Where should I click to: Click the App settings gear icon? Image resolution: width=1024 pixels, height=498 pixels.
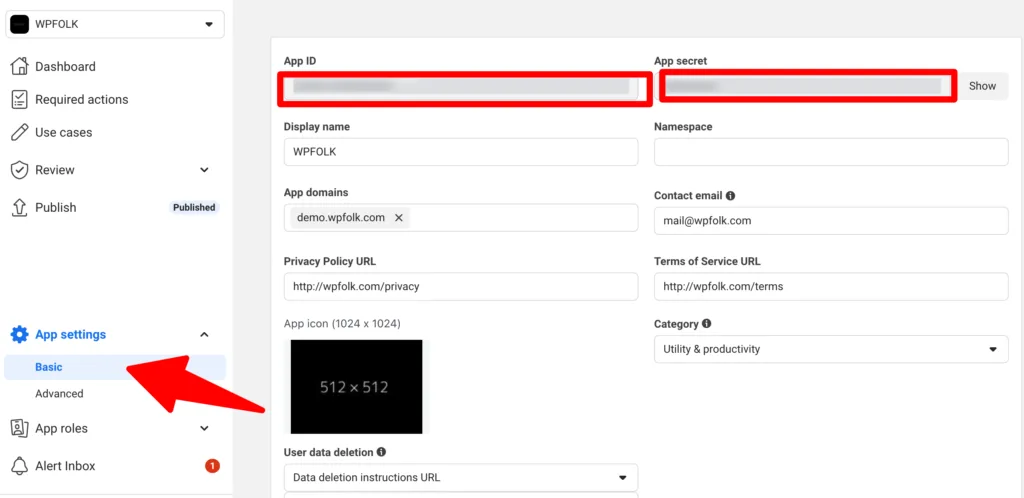coord(20,335)
